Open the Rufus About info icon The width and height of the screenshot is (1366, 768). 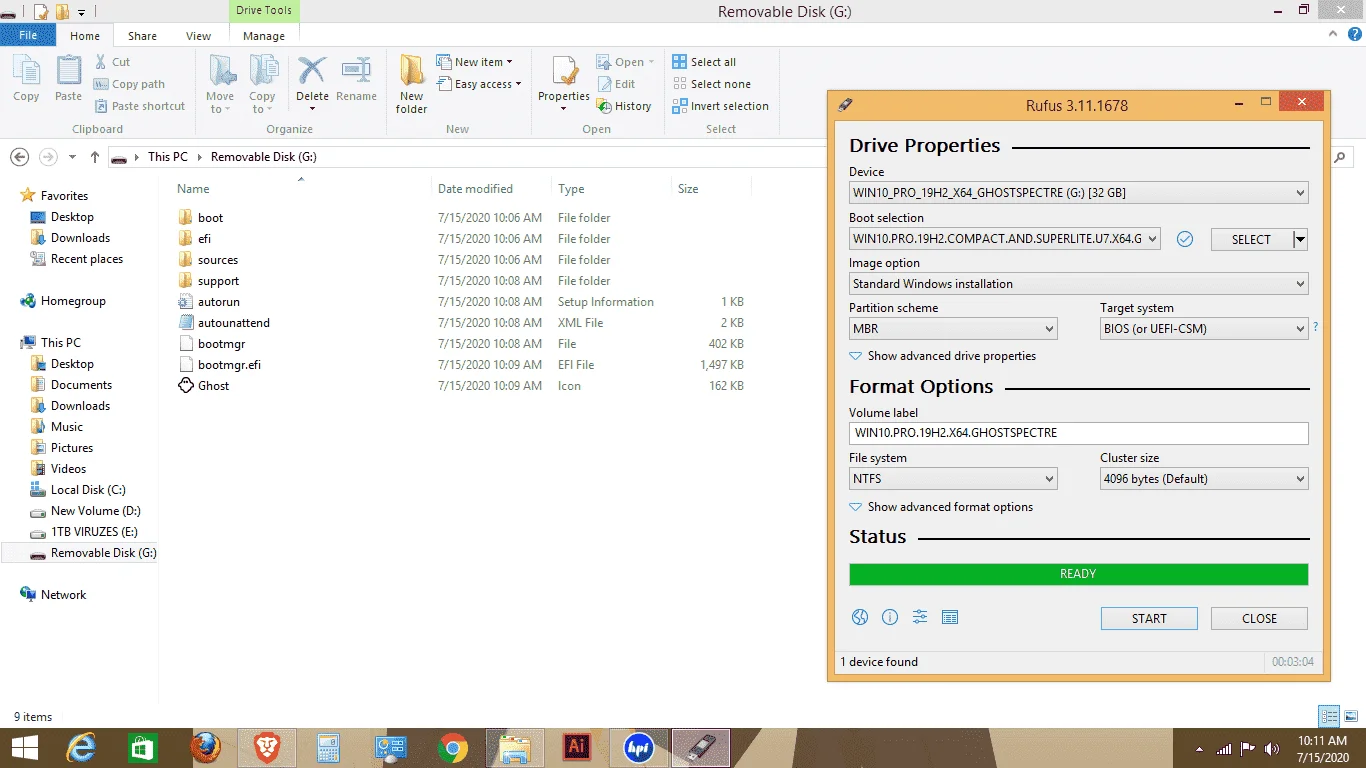tap(890, 617)
